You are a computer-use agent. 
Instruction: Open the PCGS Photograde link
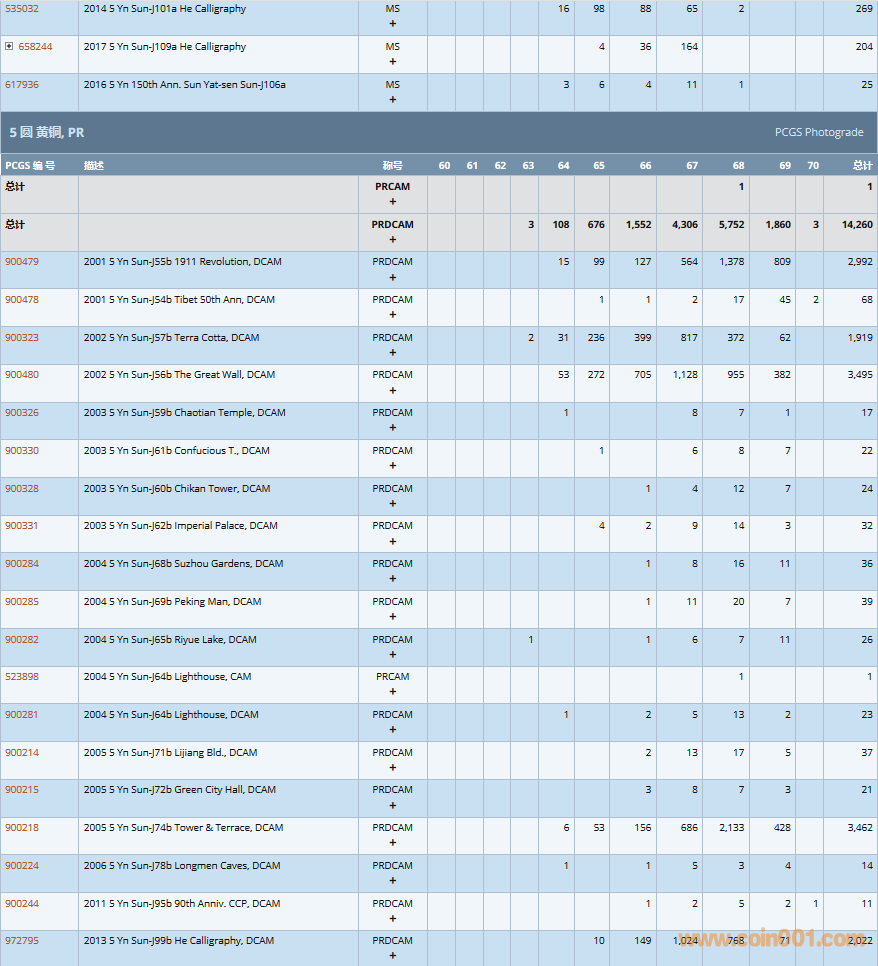click(818, 132)
